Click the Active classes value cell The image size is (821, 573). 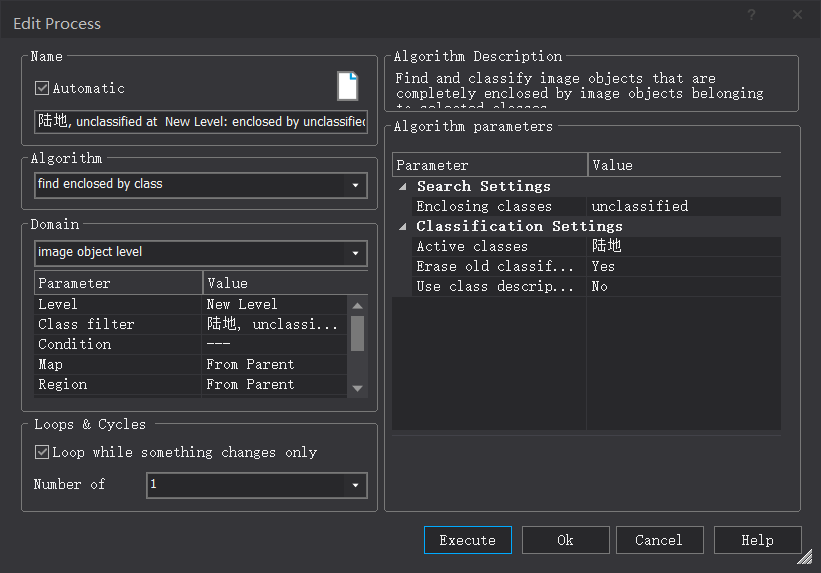683,246
